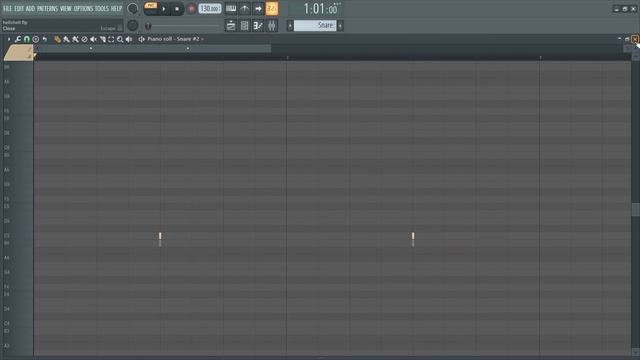Minimize the piano roll window
This screenshot has height=360, width=640.
pos(620,39)
